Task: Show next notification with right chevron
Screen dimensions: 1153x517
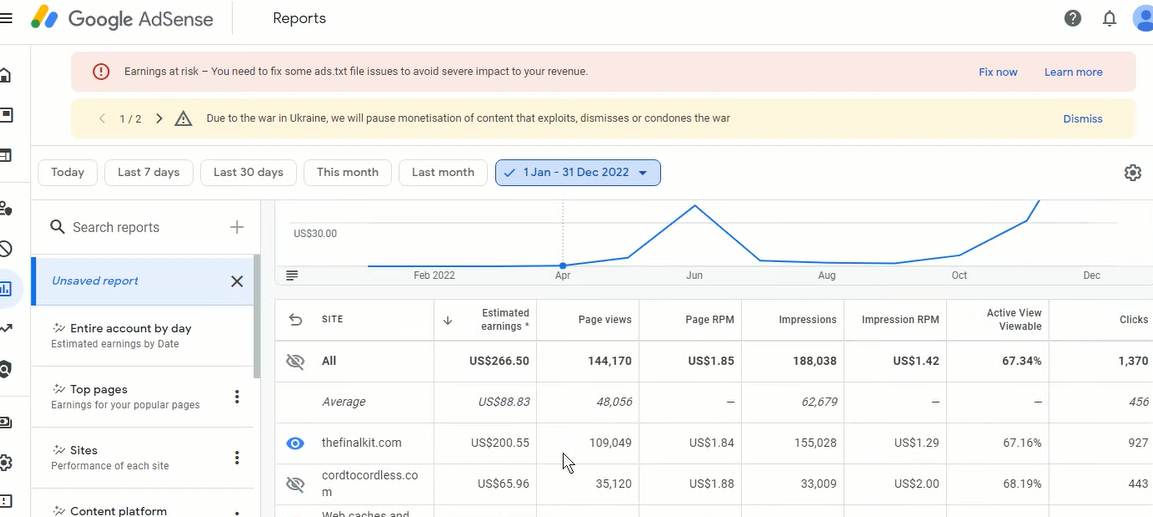Action: pos(159,118)
